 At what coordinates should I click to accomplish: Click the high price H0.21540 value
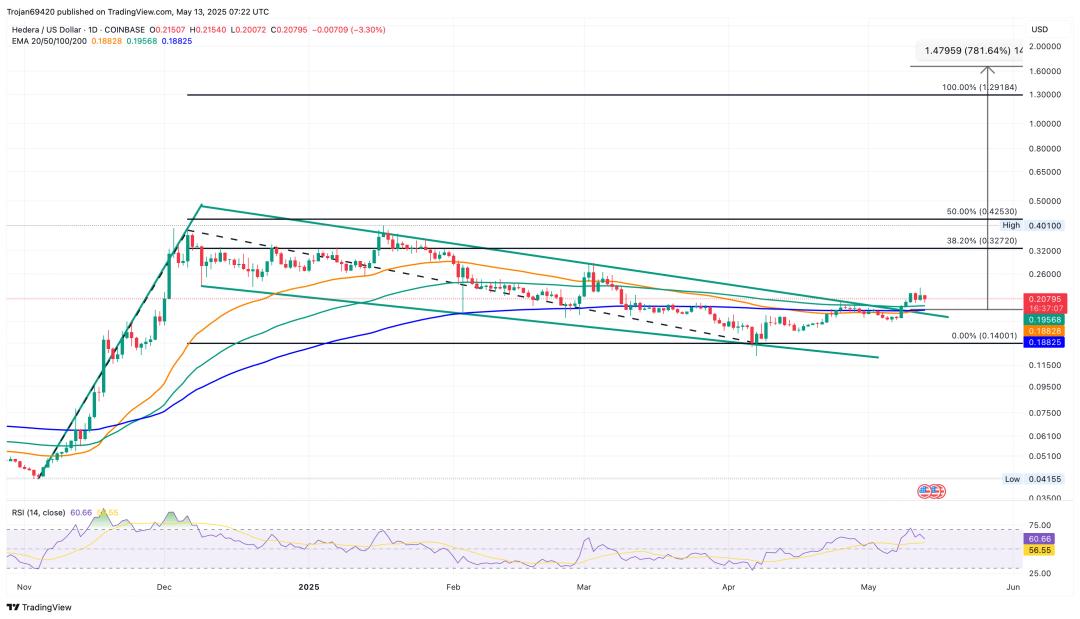tap(208, 30)
